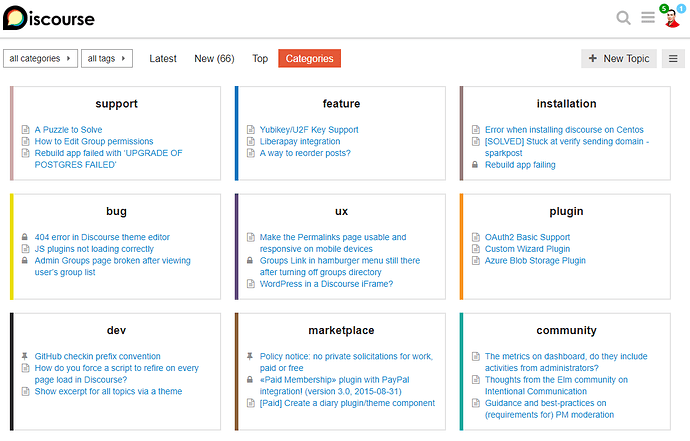Screen dimensions: 690x441
Task: Click the blue notification count badge
Action: click(x=682, y=8)
